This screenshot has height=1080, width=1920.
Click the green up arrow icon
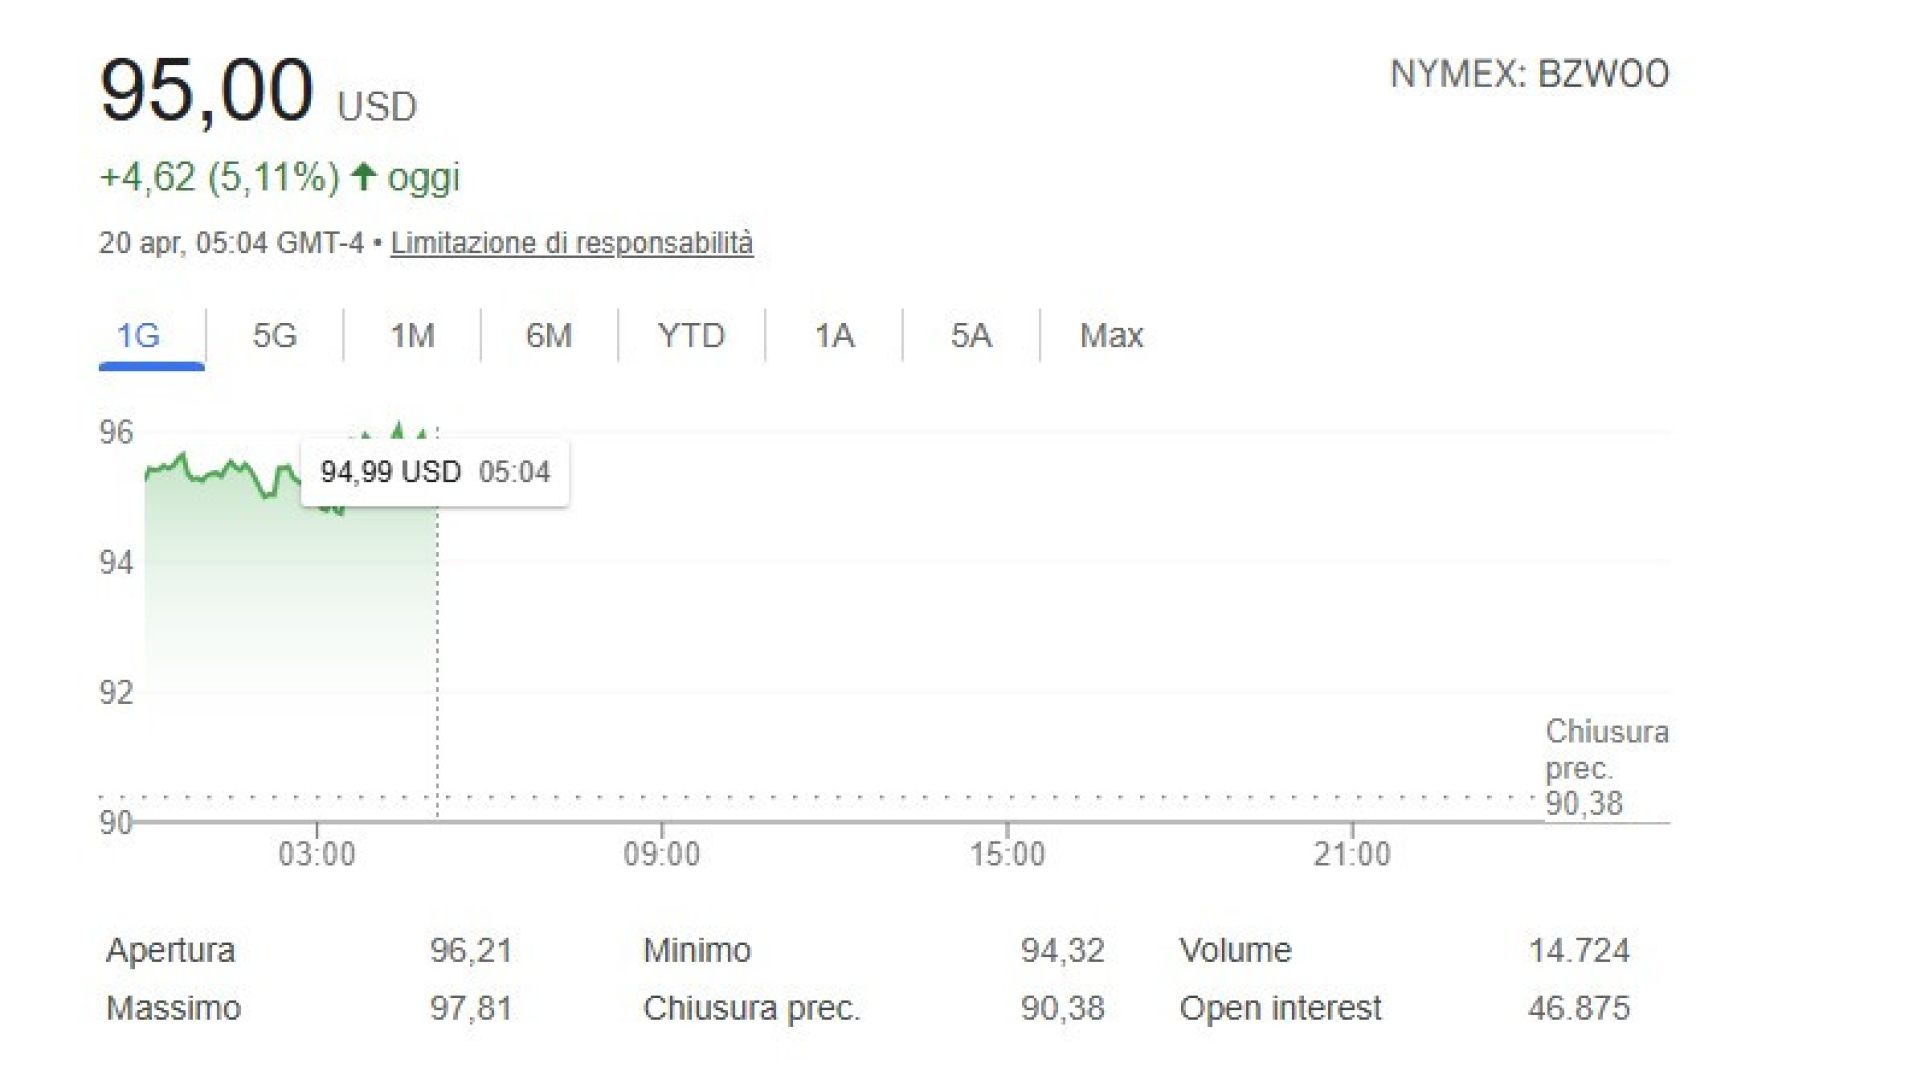(364, 178)
